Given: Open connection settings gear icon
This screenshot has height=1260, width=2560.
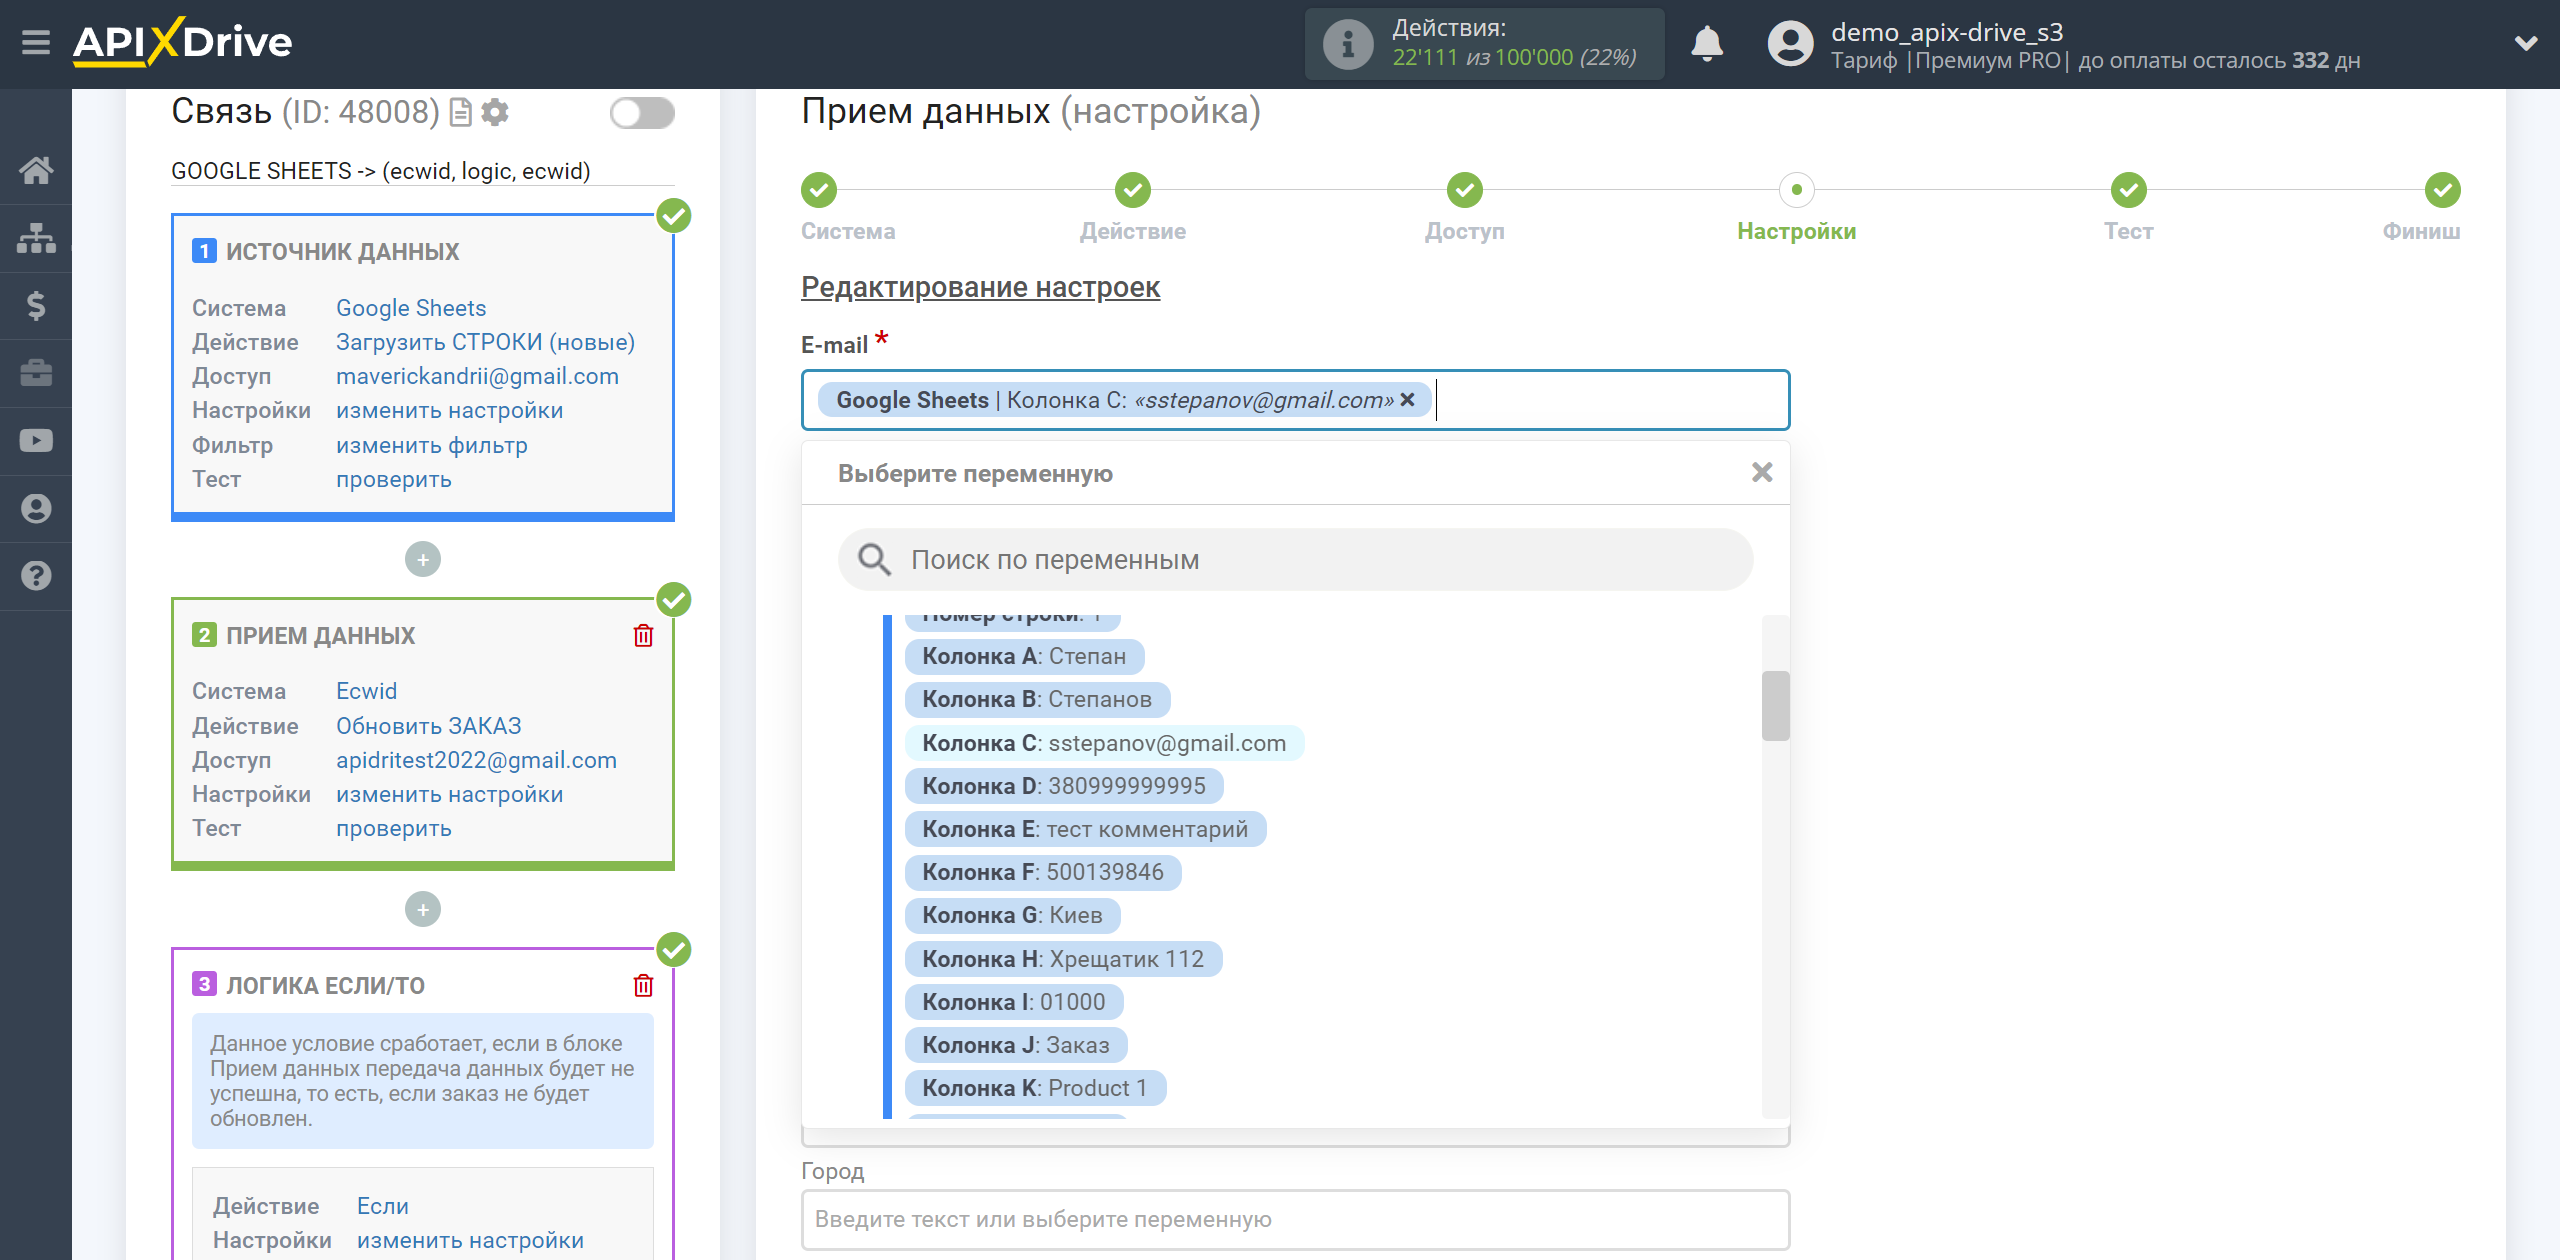Looking at the screenshot, I should point(495,112).
